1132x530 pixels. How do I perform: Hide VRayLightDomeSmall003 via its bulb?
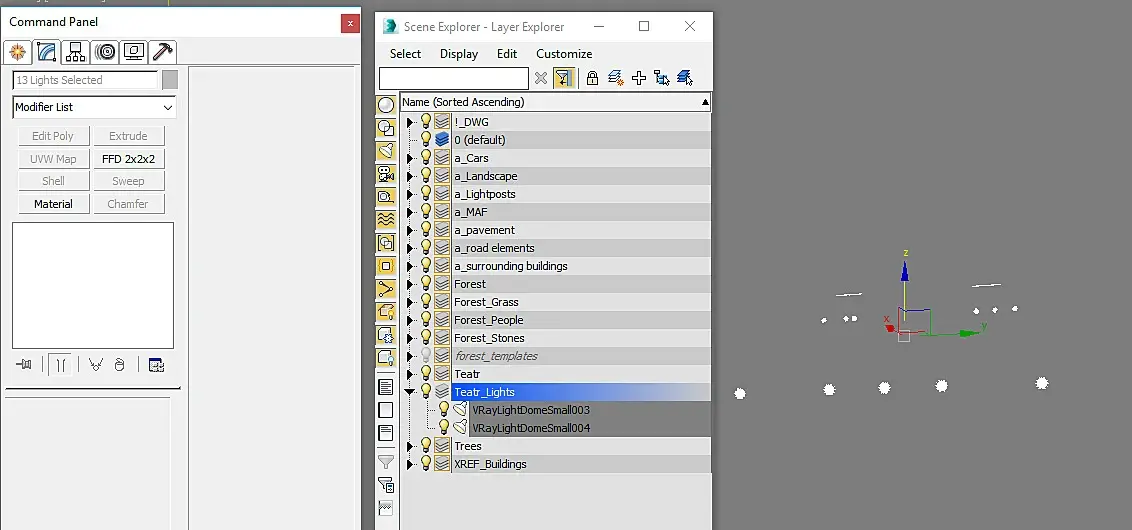point(444,409)
